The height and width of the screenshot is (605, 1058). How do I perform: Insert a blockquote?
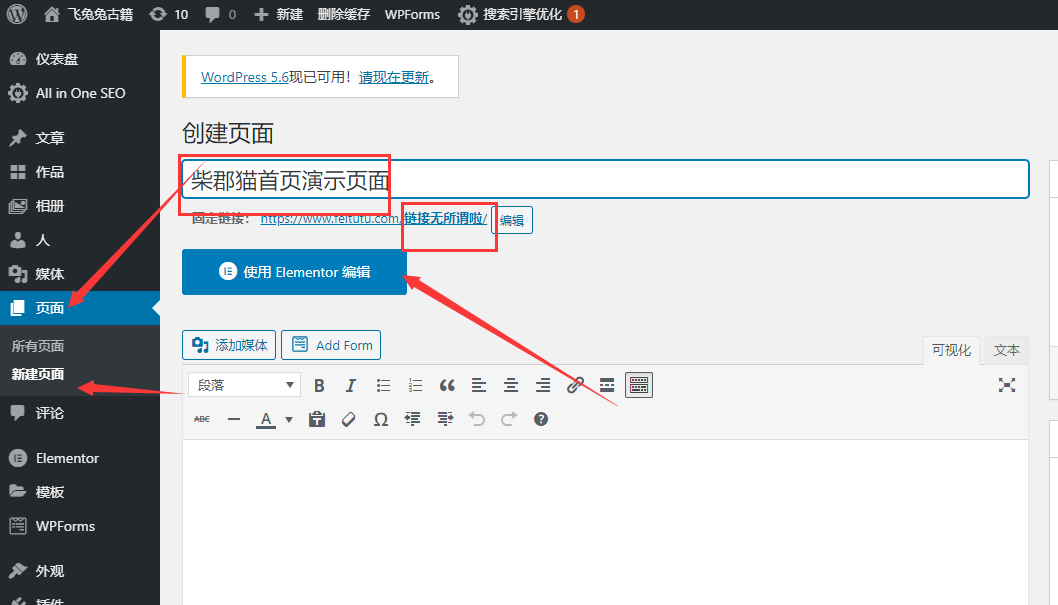[x=447, y=385]
